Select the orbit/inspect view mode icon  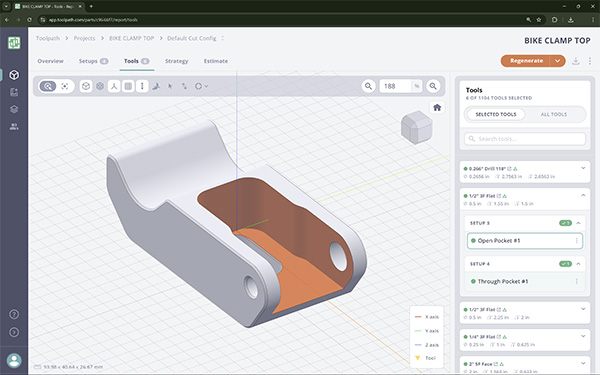click(x=48, y=86)
